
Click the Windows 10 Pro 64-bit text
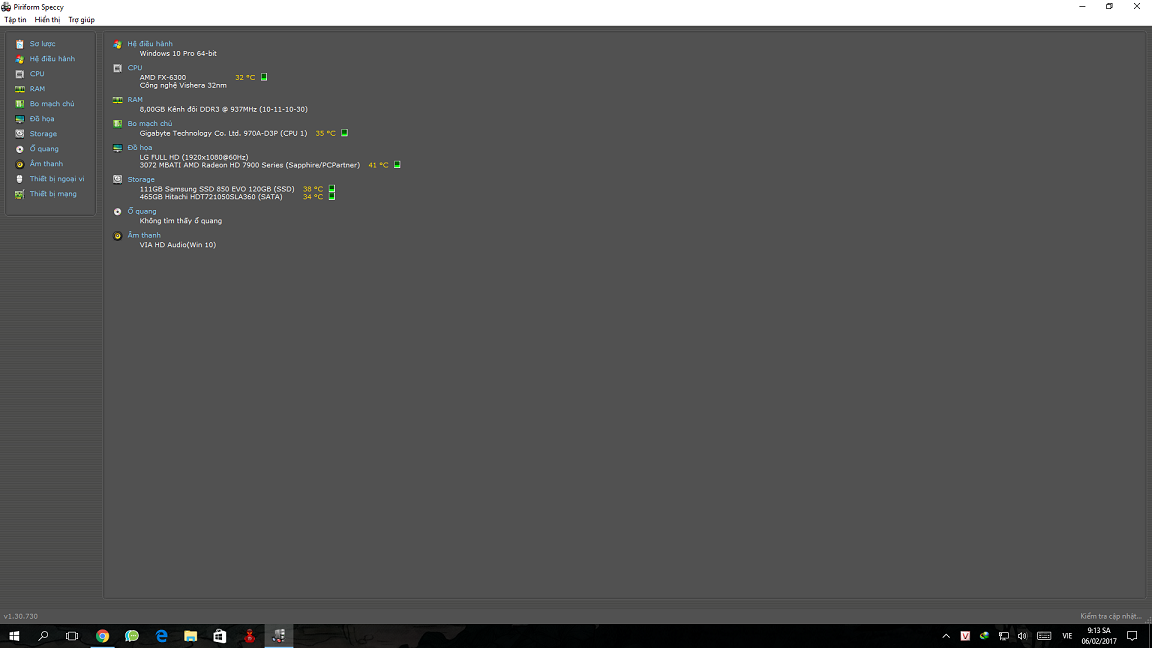click(179, 54)
